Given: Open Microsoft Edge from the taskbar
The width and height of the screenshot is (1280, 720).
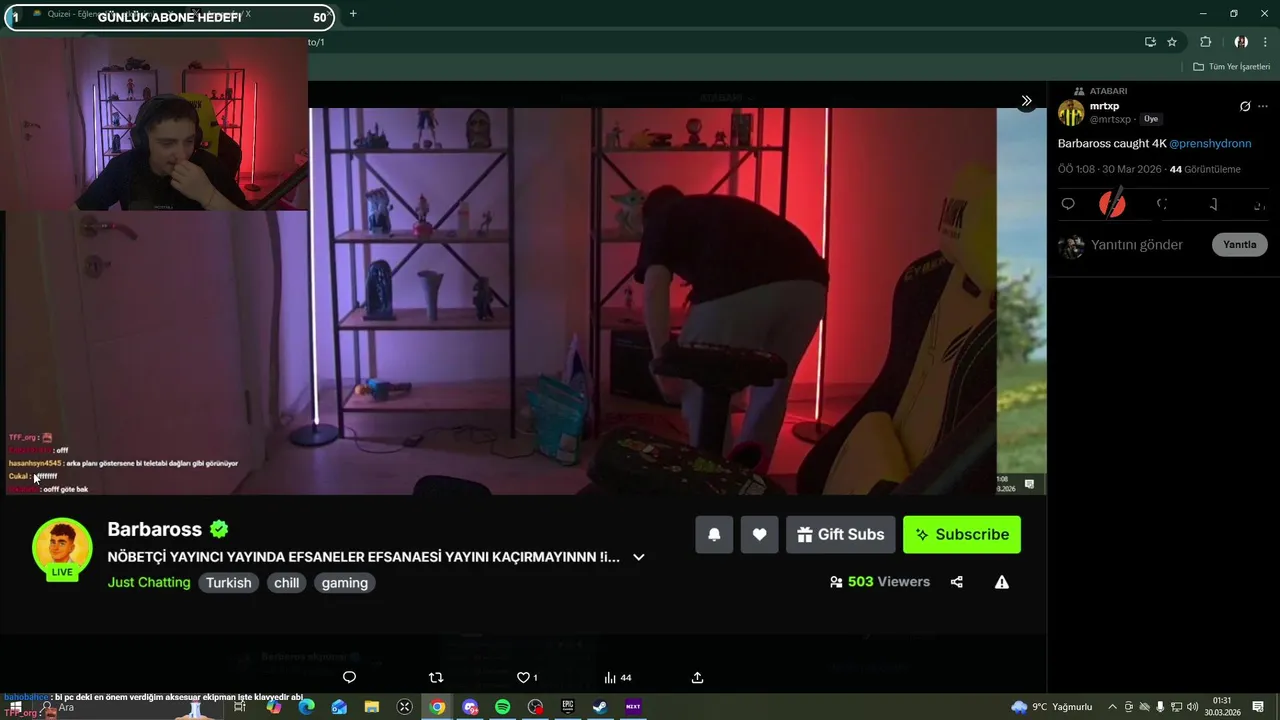Looking at the screenshot, I should point(307,707).
